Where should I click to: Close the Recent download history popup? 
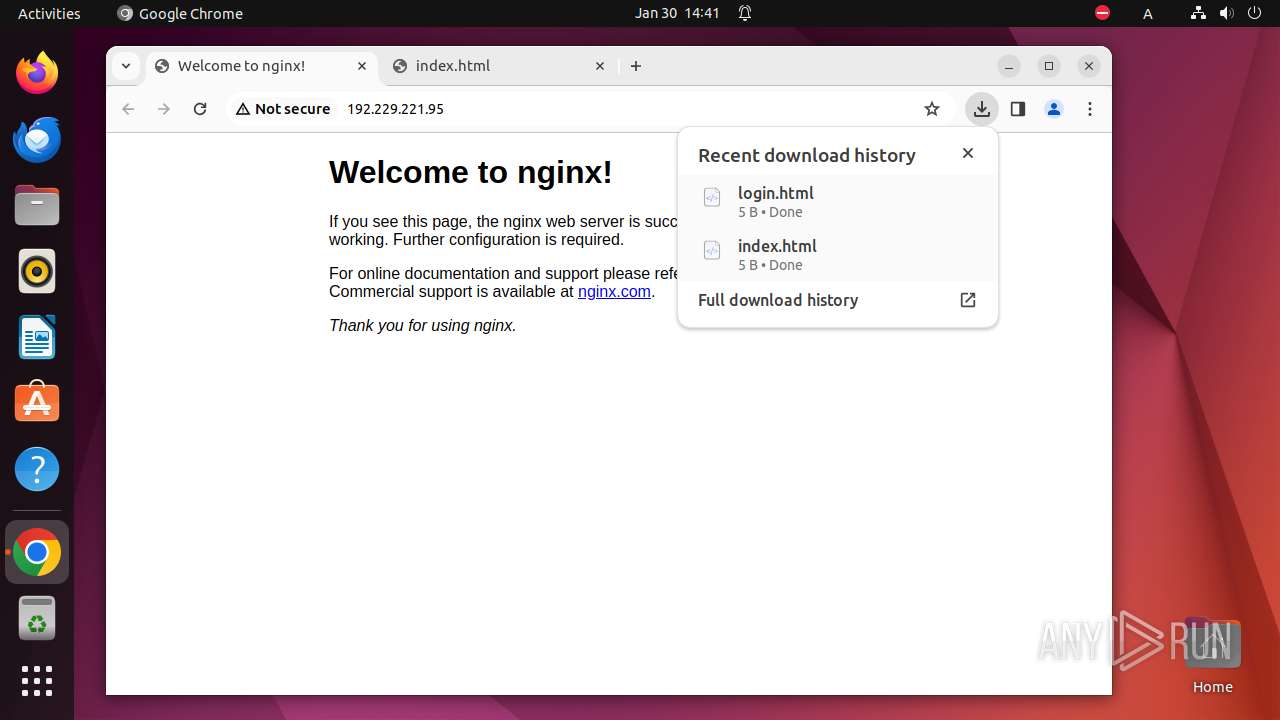[x=967, y=153]
